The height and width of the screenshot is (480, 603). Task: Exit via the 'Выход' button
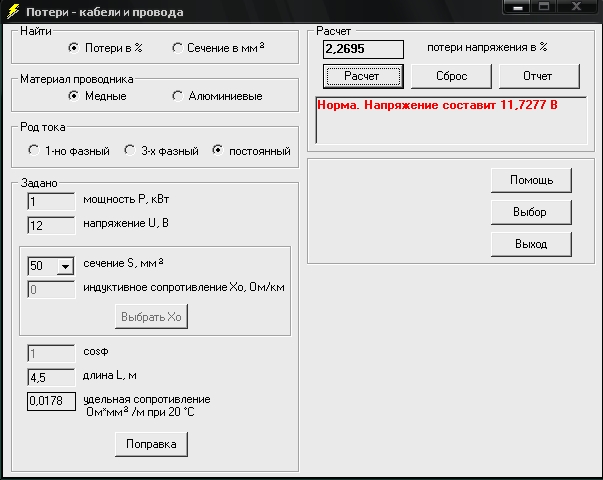[530, 244]
